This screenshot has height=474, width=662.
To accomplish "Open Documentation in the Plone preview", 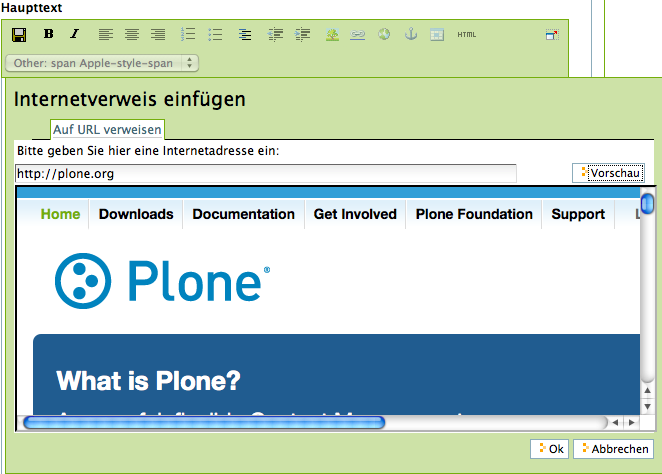I will coord(244,214).
